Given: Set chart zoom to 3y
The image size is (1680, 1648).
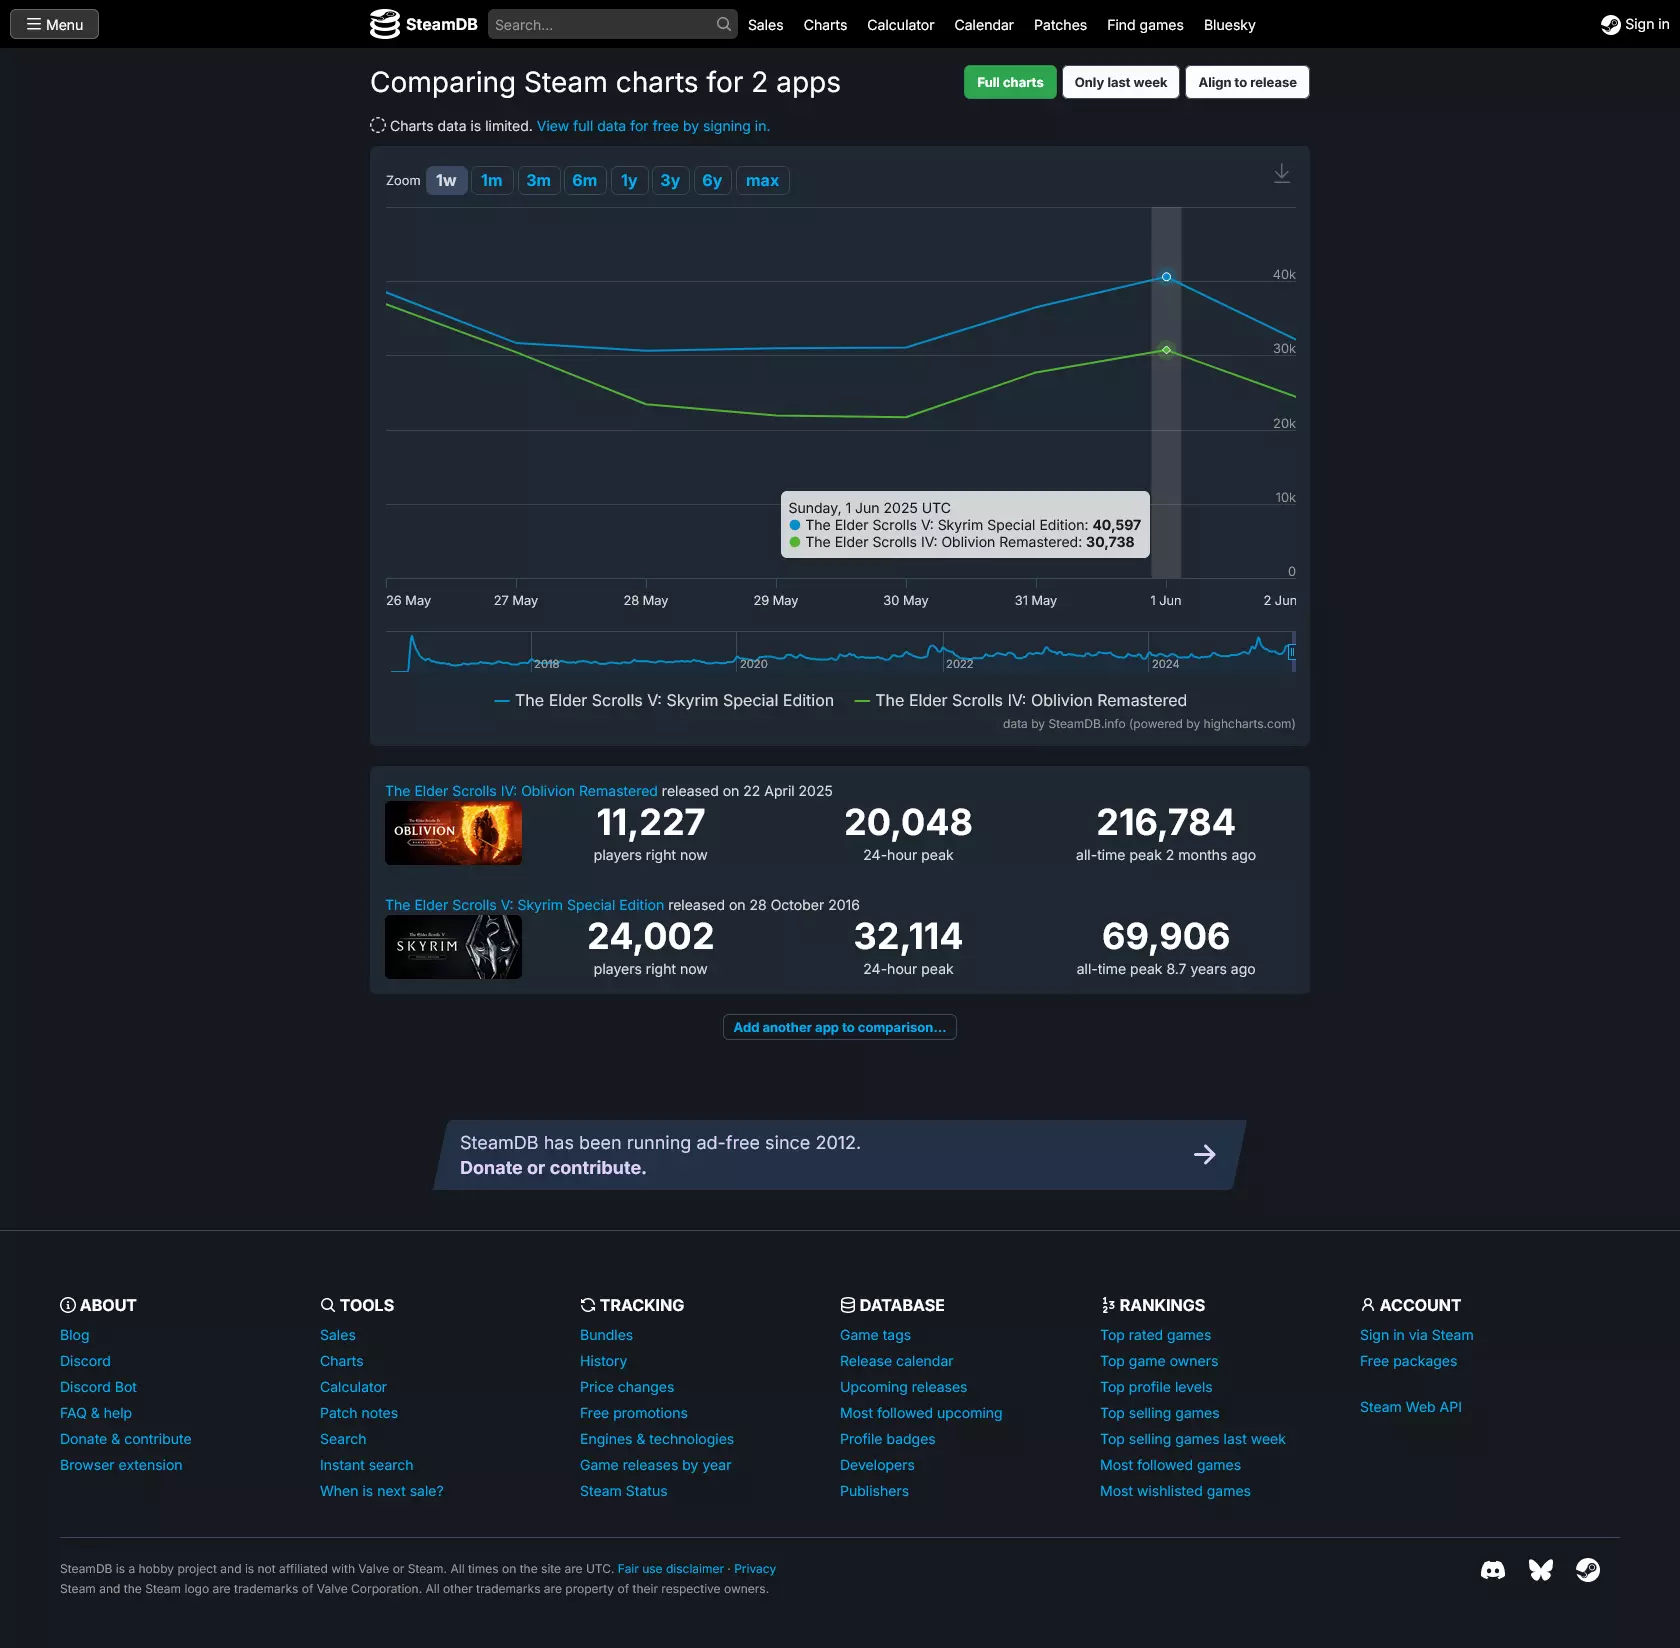Looking at the screenshot, I should [670, 181].
